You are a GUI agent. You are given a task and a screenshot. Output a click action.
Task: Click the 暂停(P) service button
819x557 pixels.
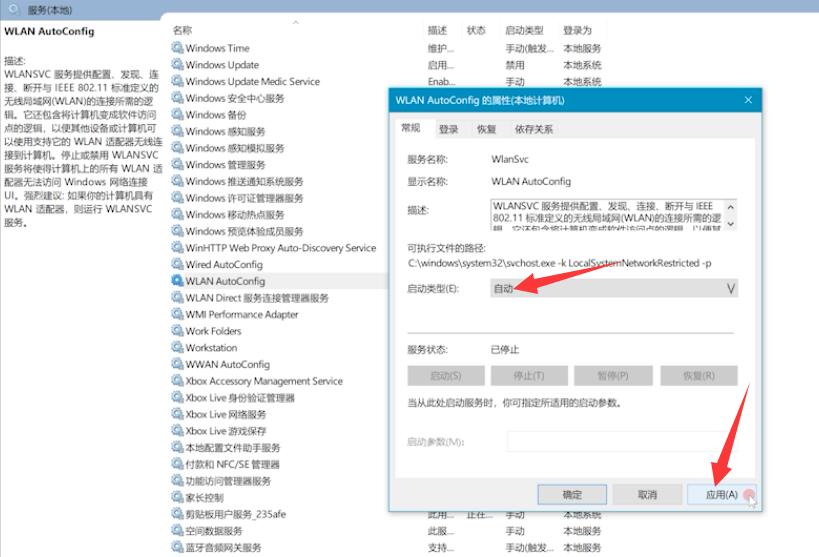click(x=613, y=375)
